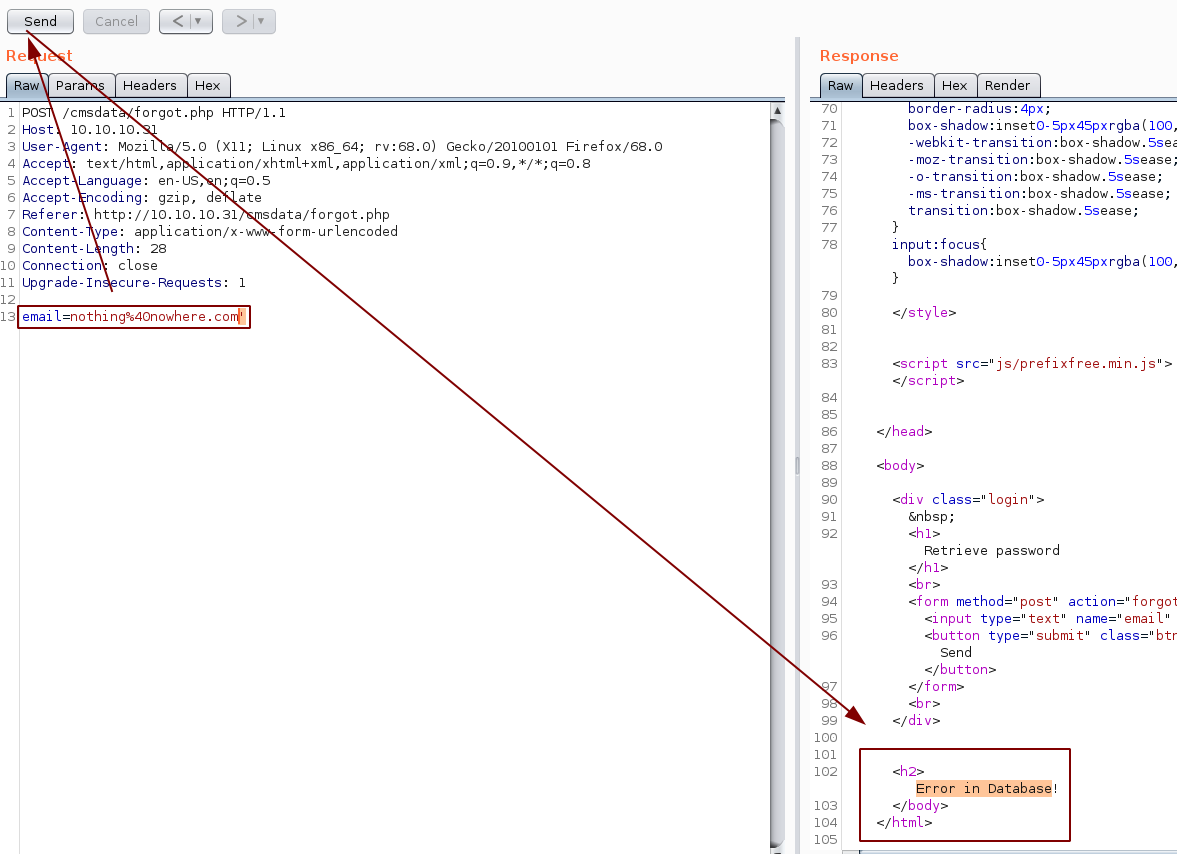The width and height of the screenshot is (1177, 854).
Task: Switch to the Response Headers tab
Action: click(x=897, y=86)
